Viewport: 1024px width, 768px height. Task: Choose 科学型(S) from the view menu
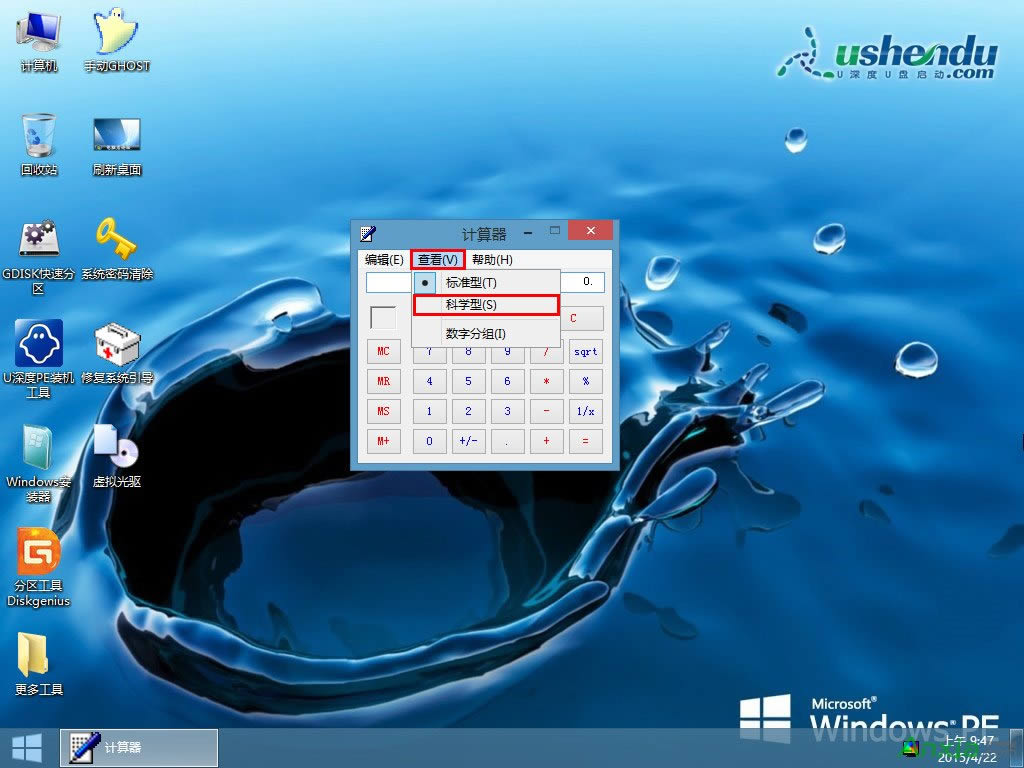(486, 305)
